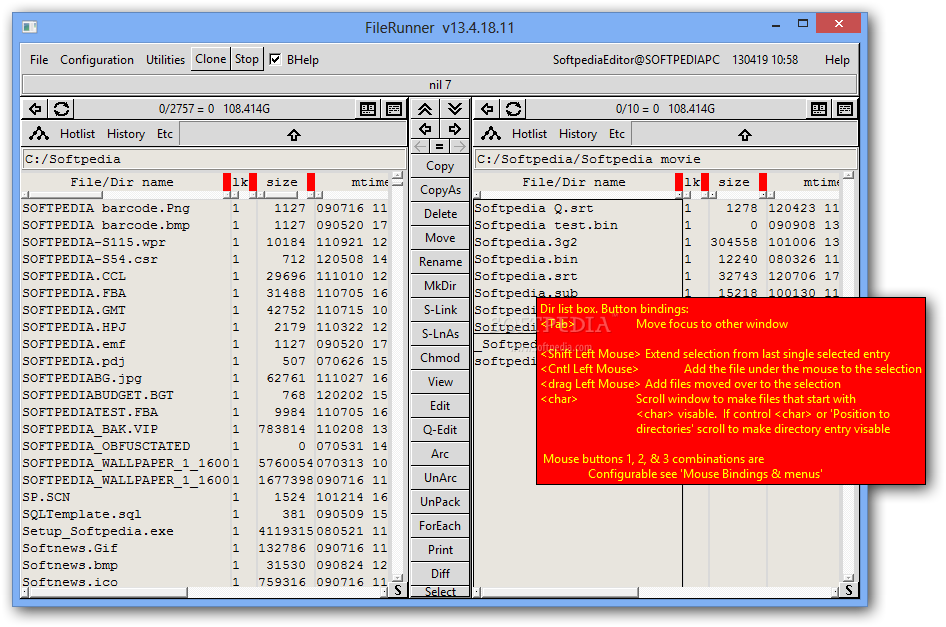Click the FileRunner title bar app icon
Screen dimensions: 946x627
[x=30, y=27]
